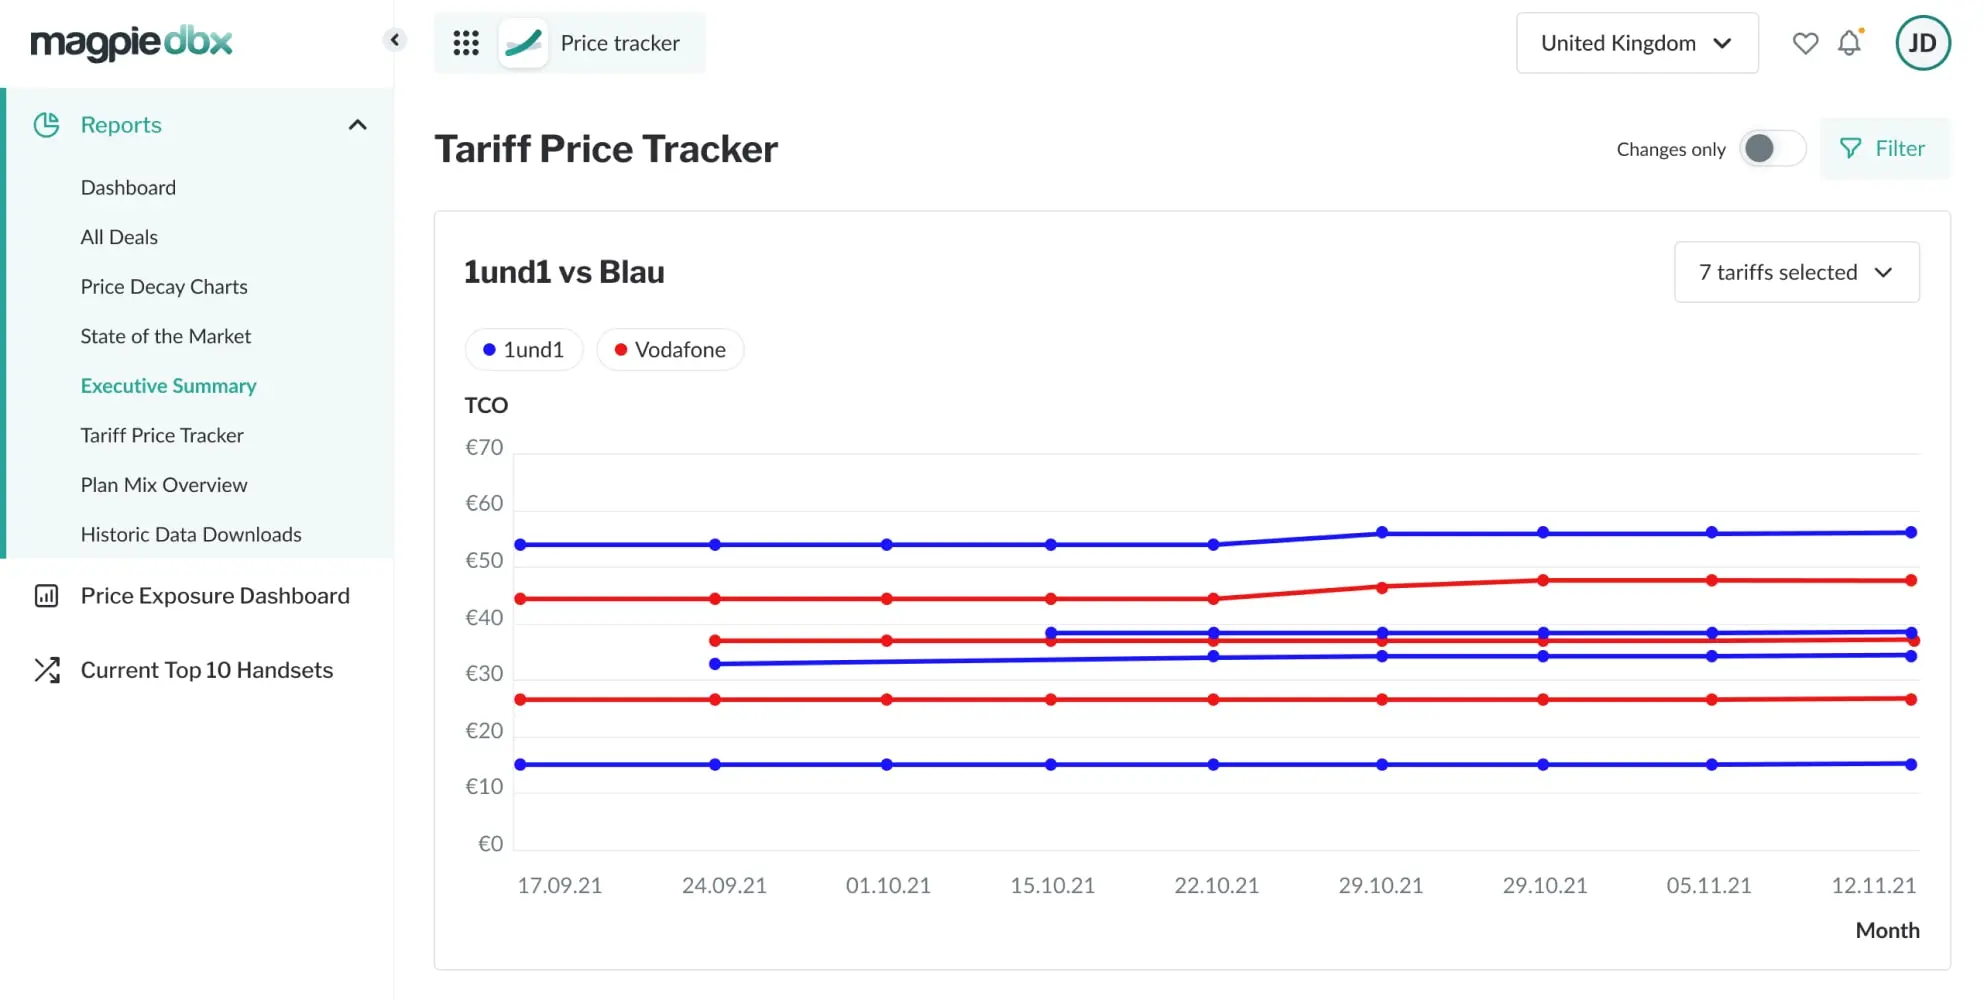Go to Dashboard in the sidebar
The width and height of the screenshot is (1984, 1000).
click(x=128, y=188)
